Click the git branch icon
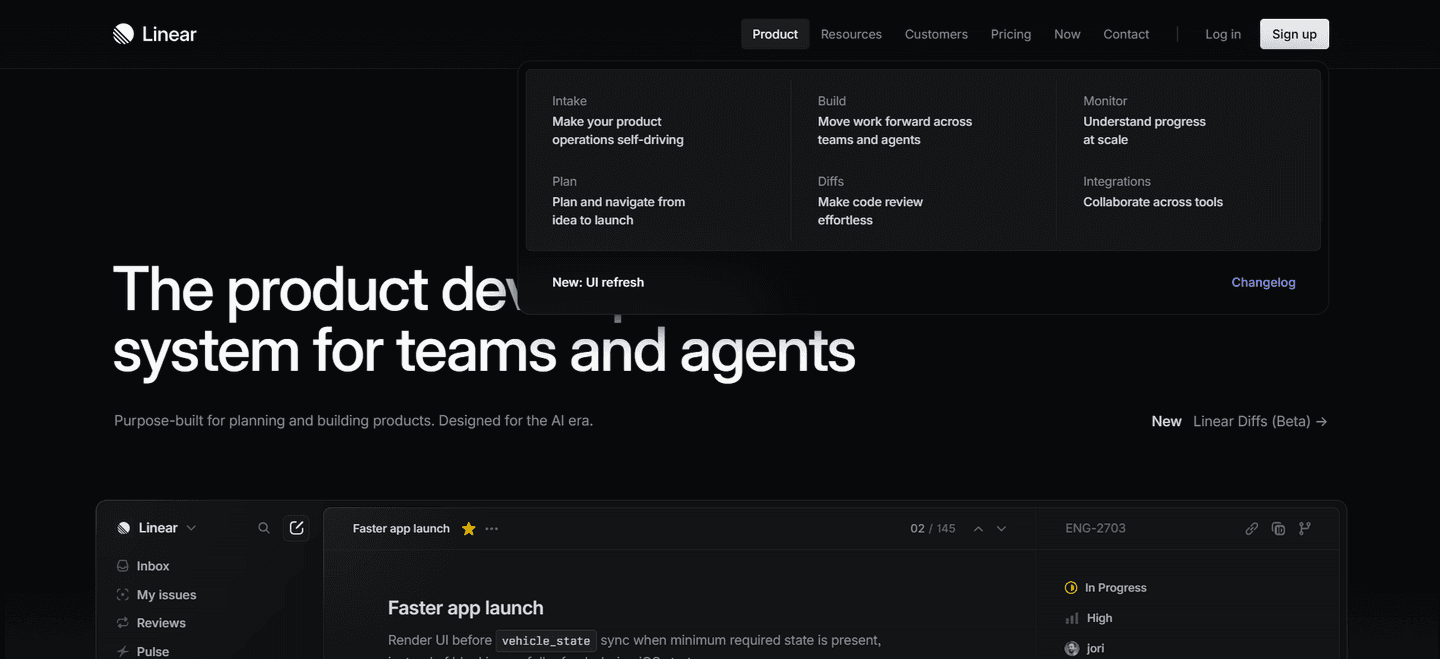This screenshot has width=1440, height=659. tap(1304, 529)
